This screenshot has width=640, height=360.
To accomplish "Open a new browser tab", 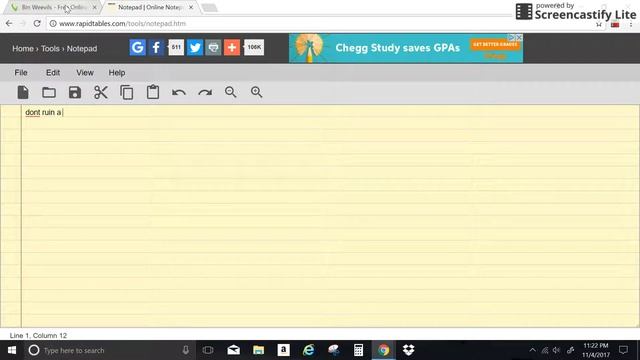I will point(209,8).
